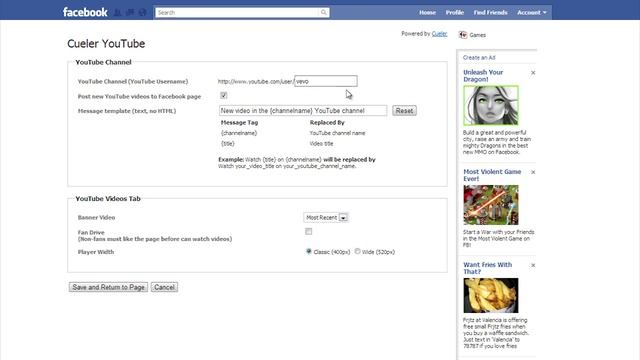Click the YouTube channel name replacement text
The width and height of the screenshot is (640, 360).
click(x=337, y=133)
